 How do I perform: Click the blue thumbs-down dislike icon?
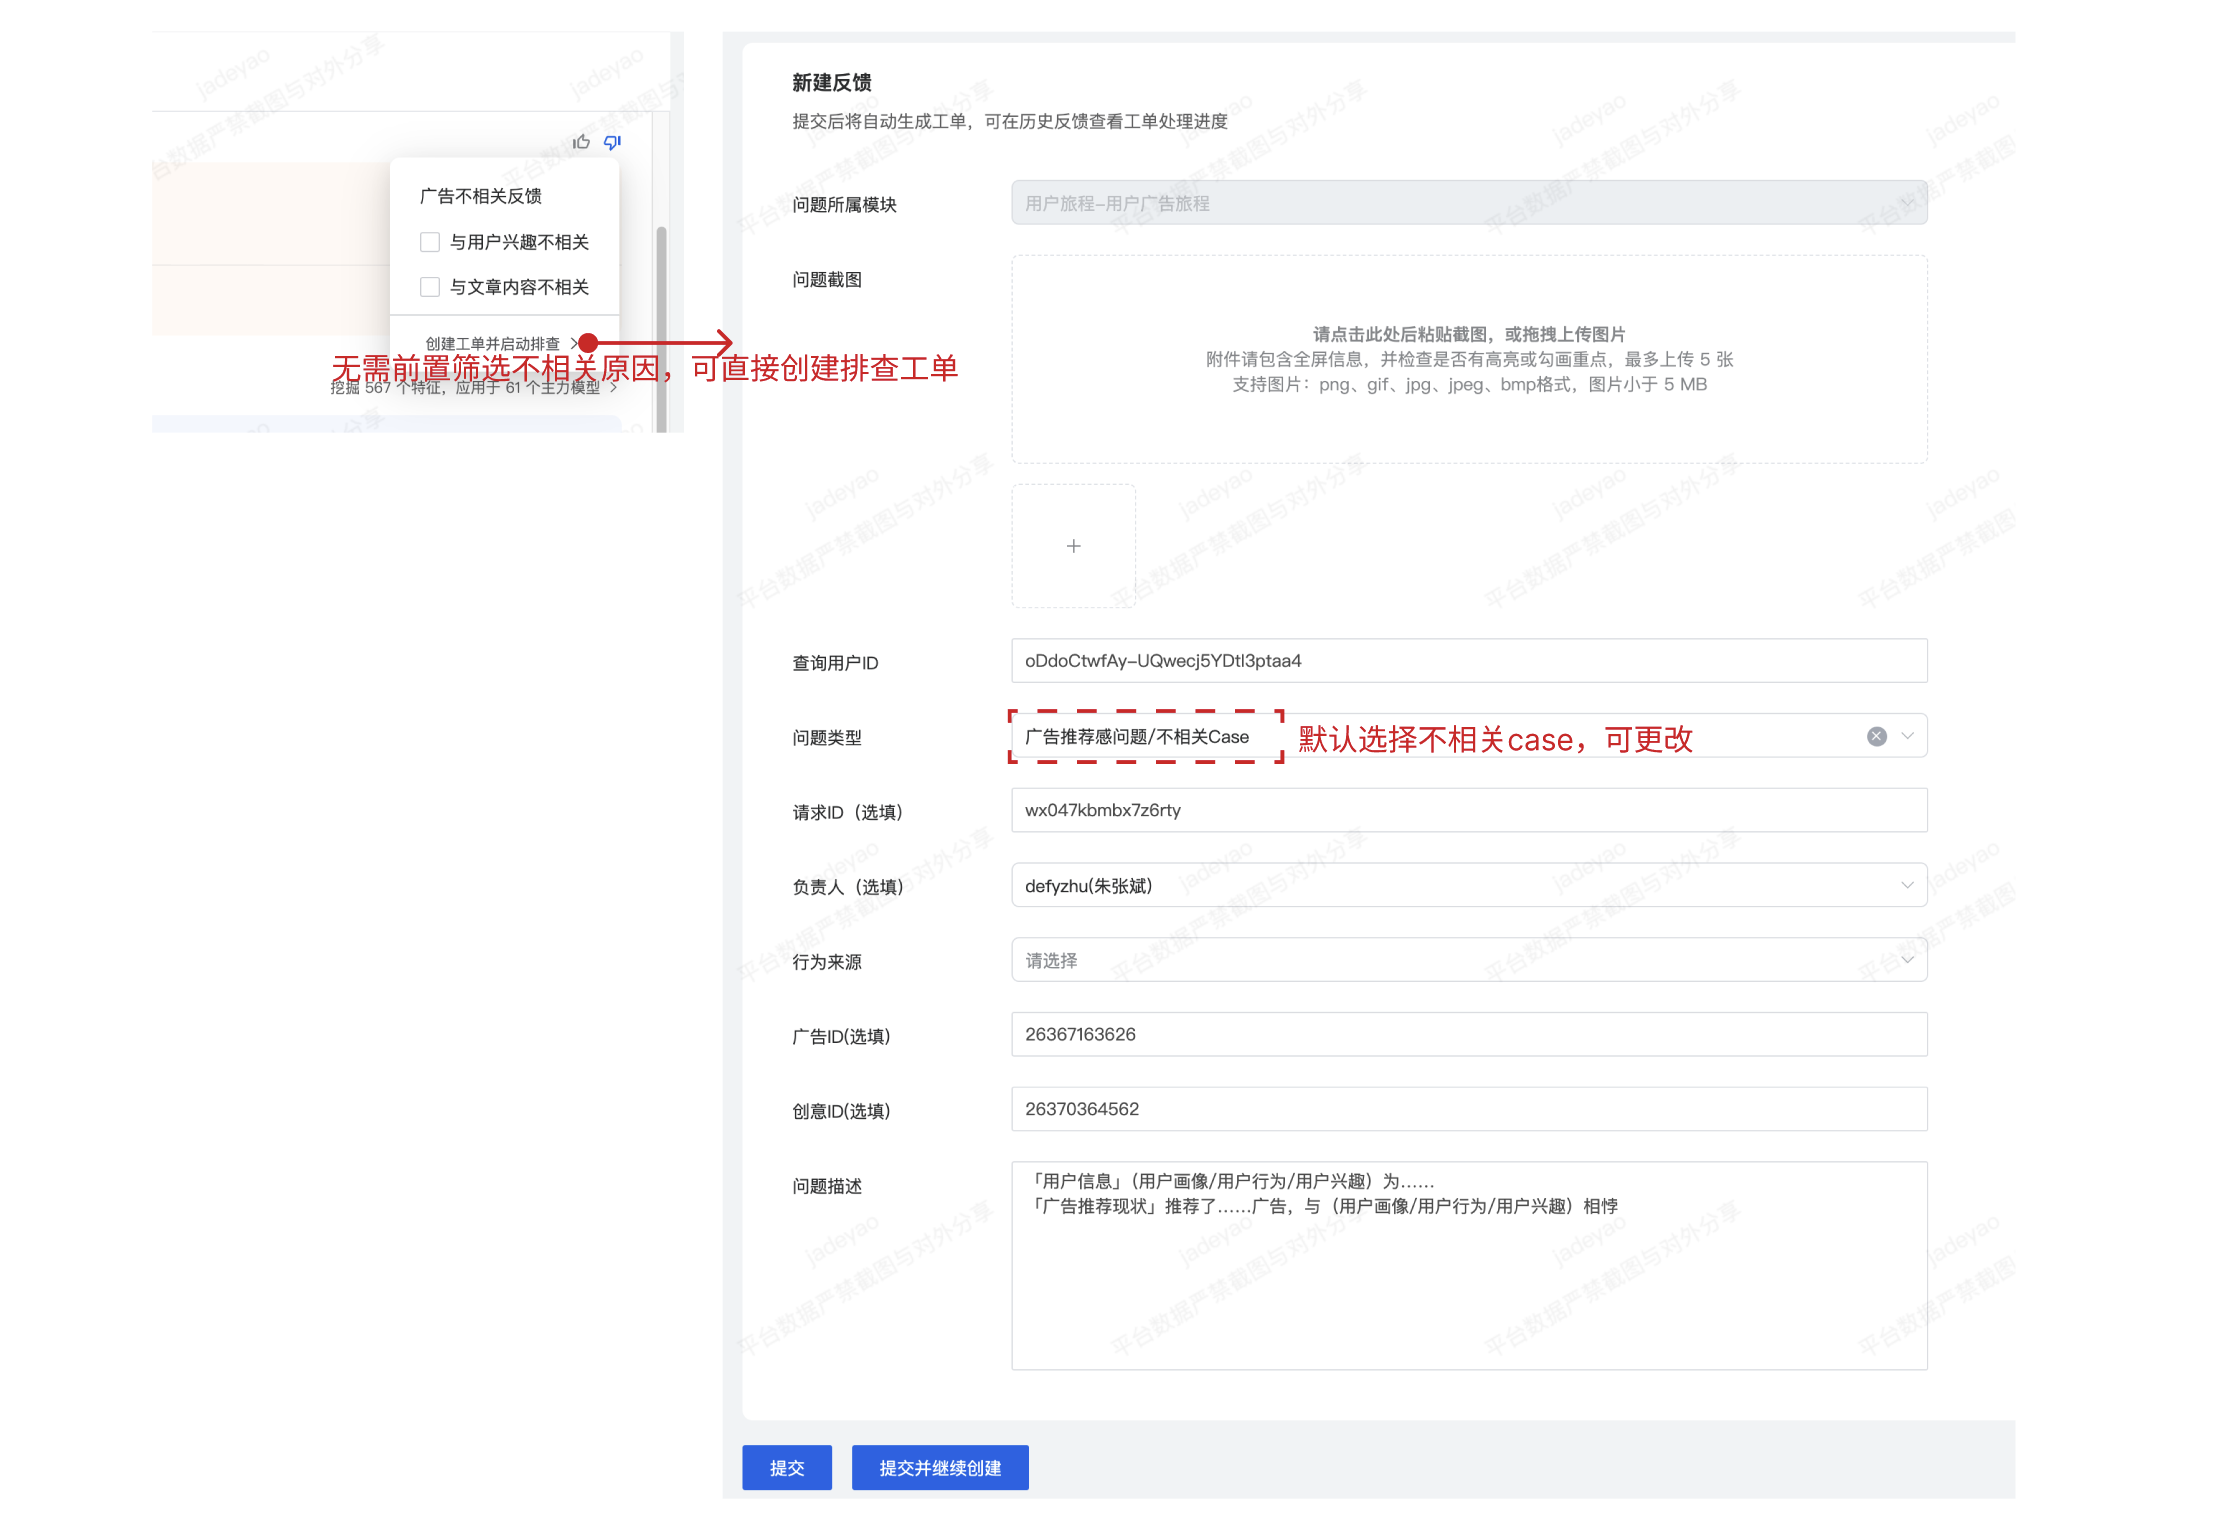click(x=612, y=142)
